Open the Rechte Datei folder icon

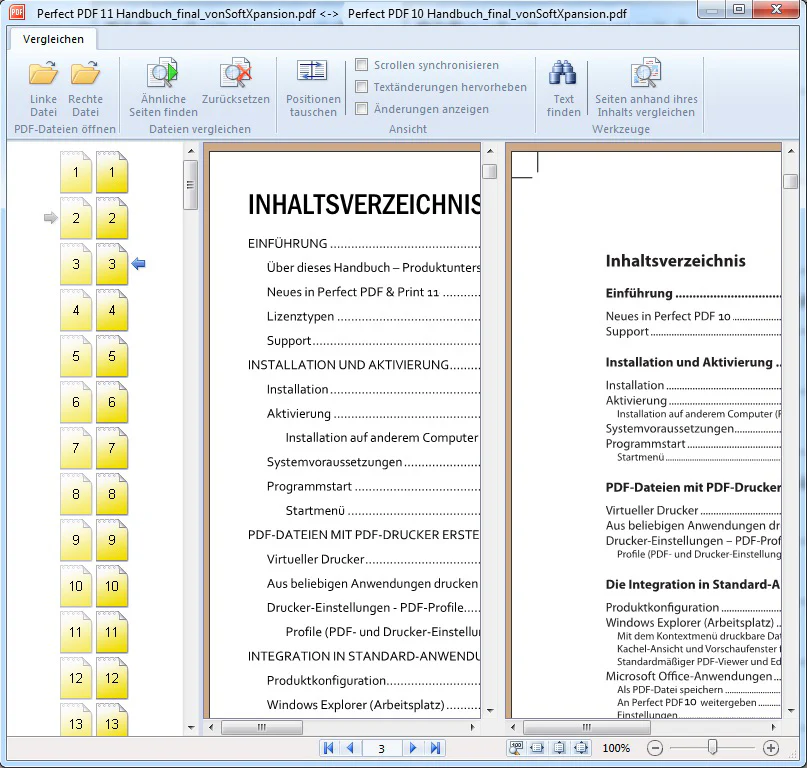pyautogui.click(x=85, y=74)
